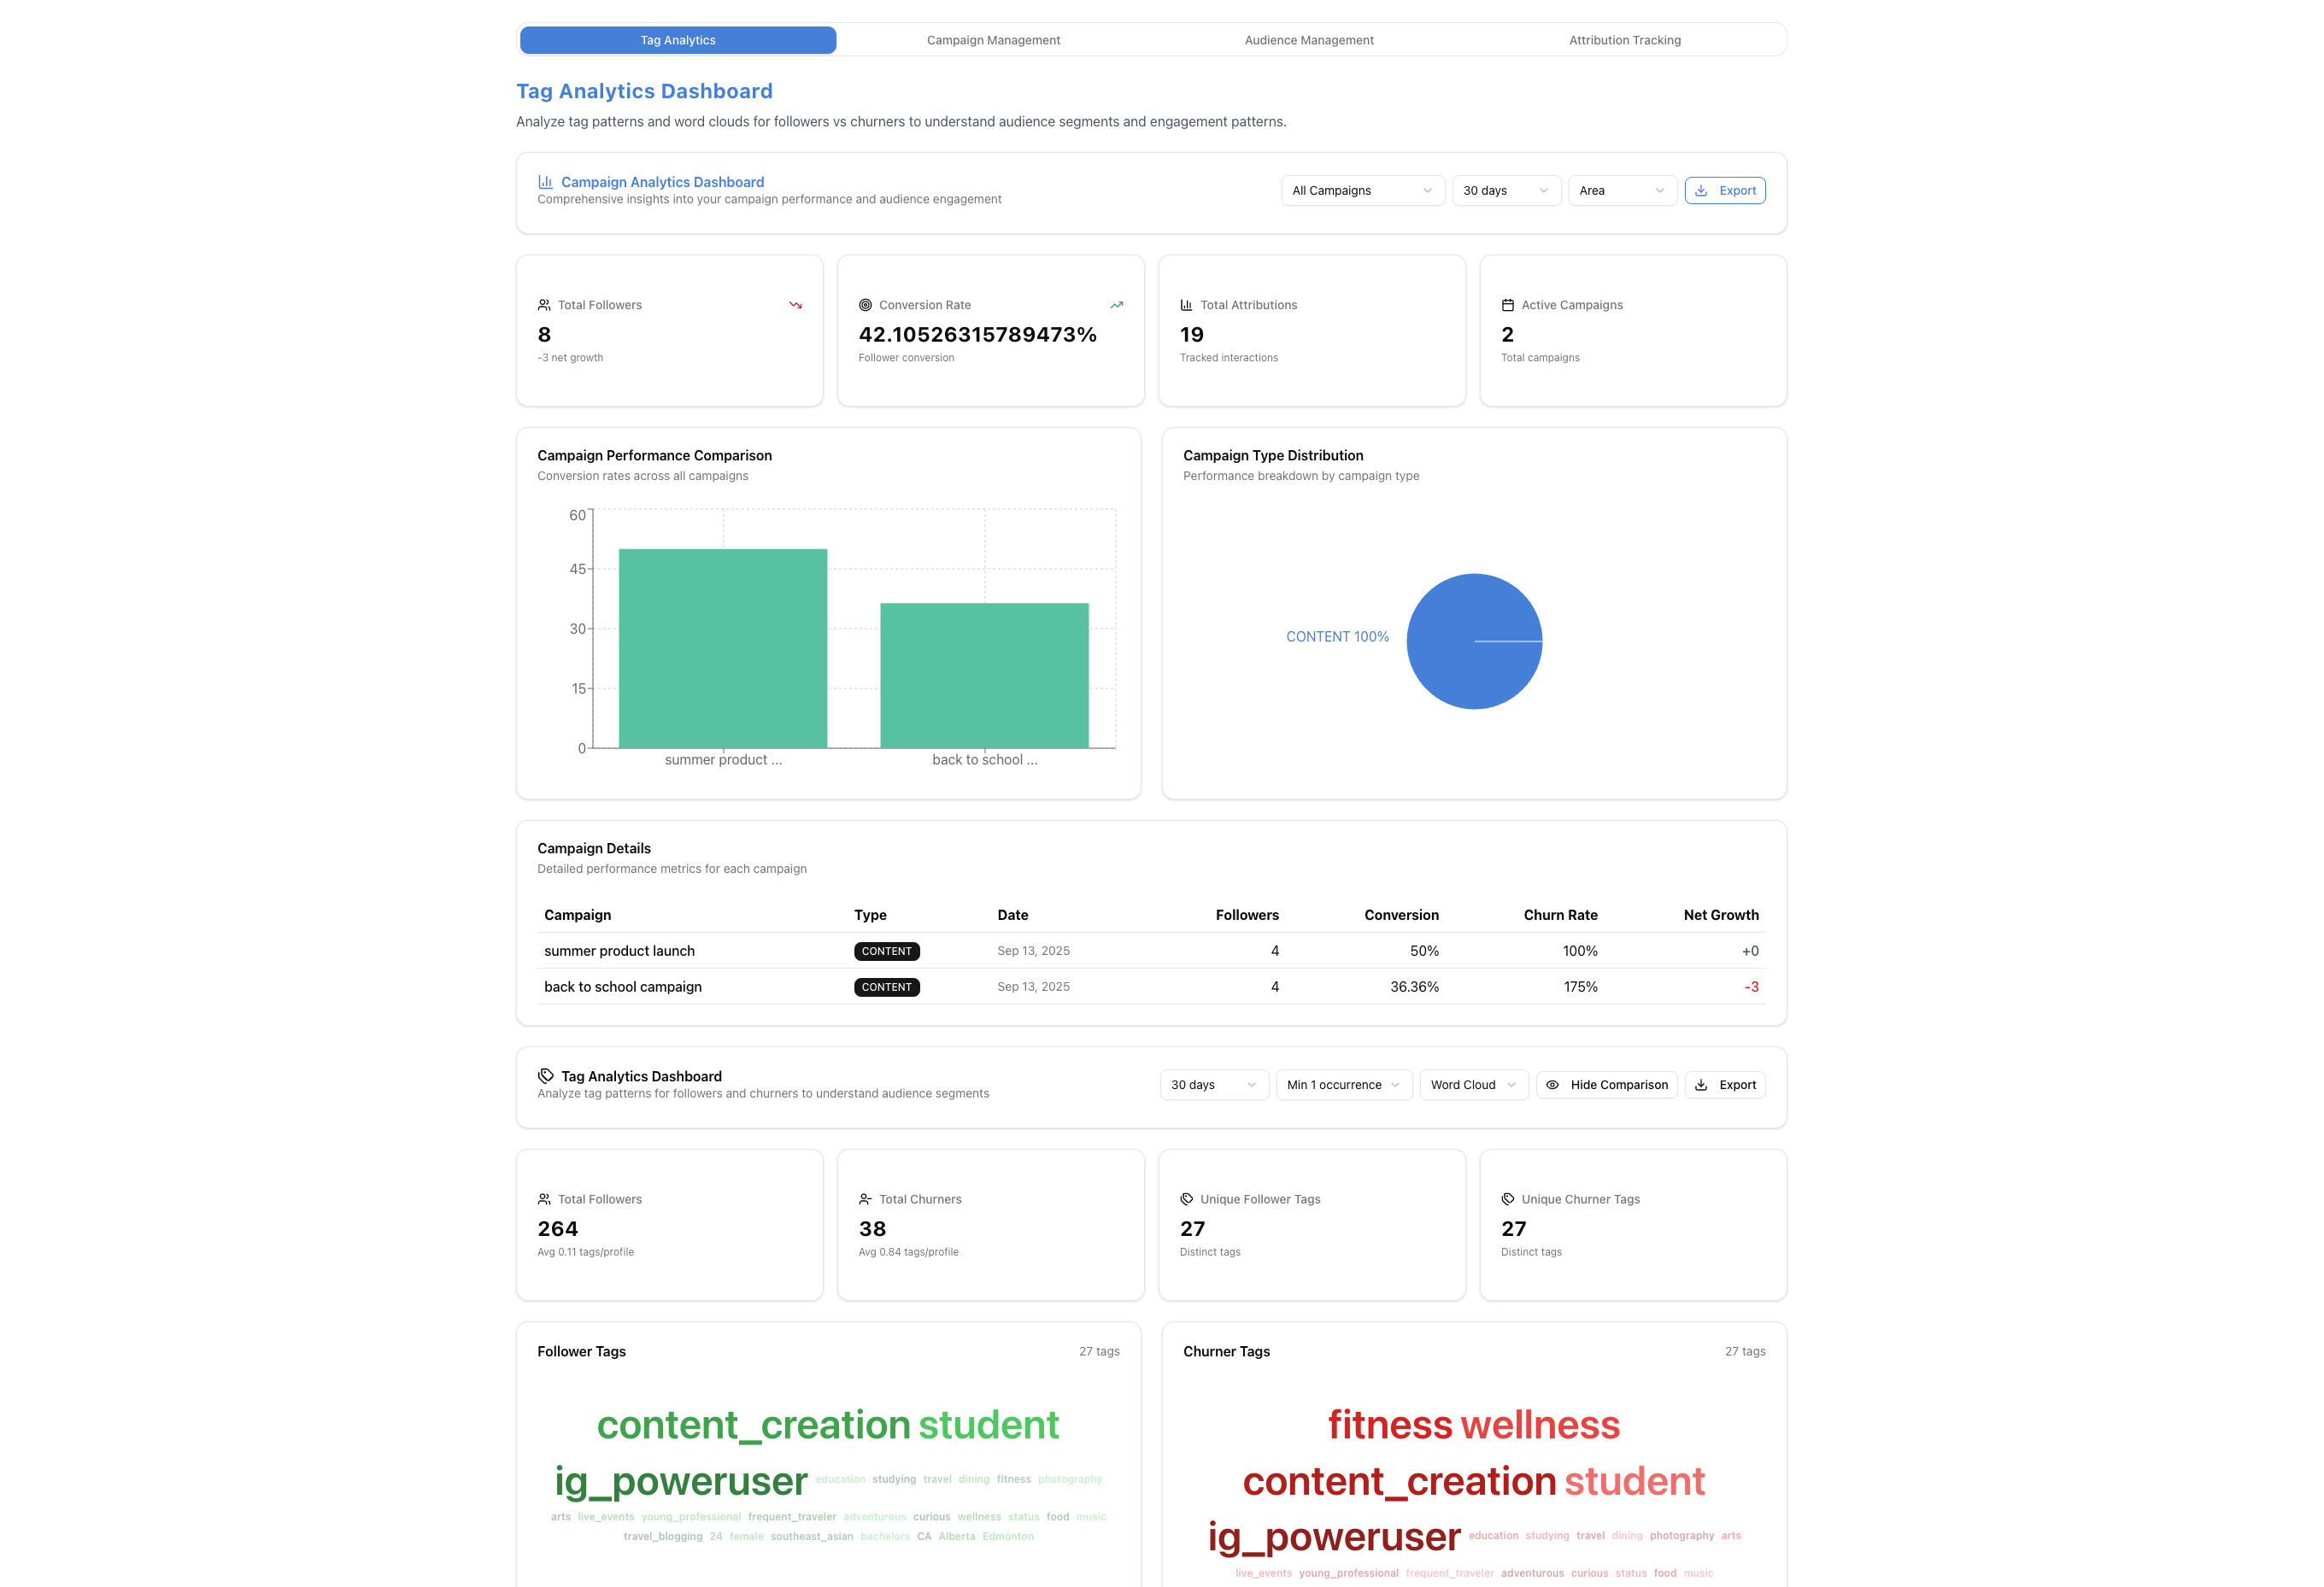Click the upward trend icon on Conversion Rate
The width and height of the screenshot is (2324, 1587).
tap(1116, 305)
